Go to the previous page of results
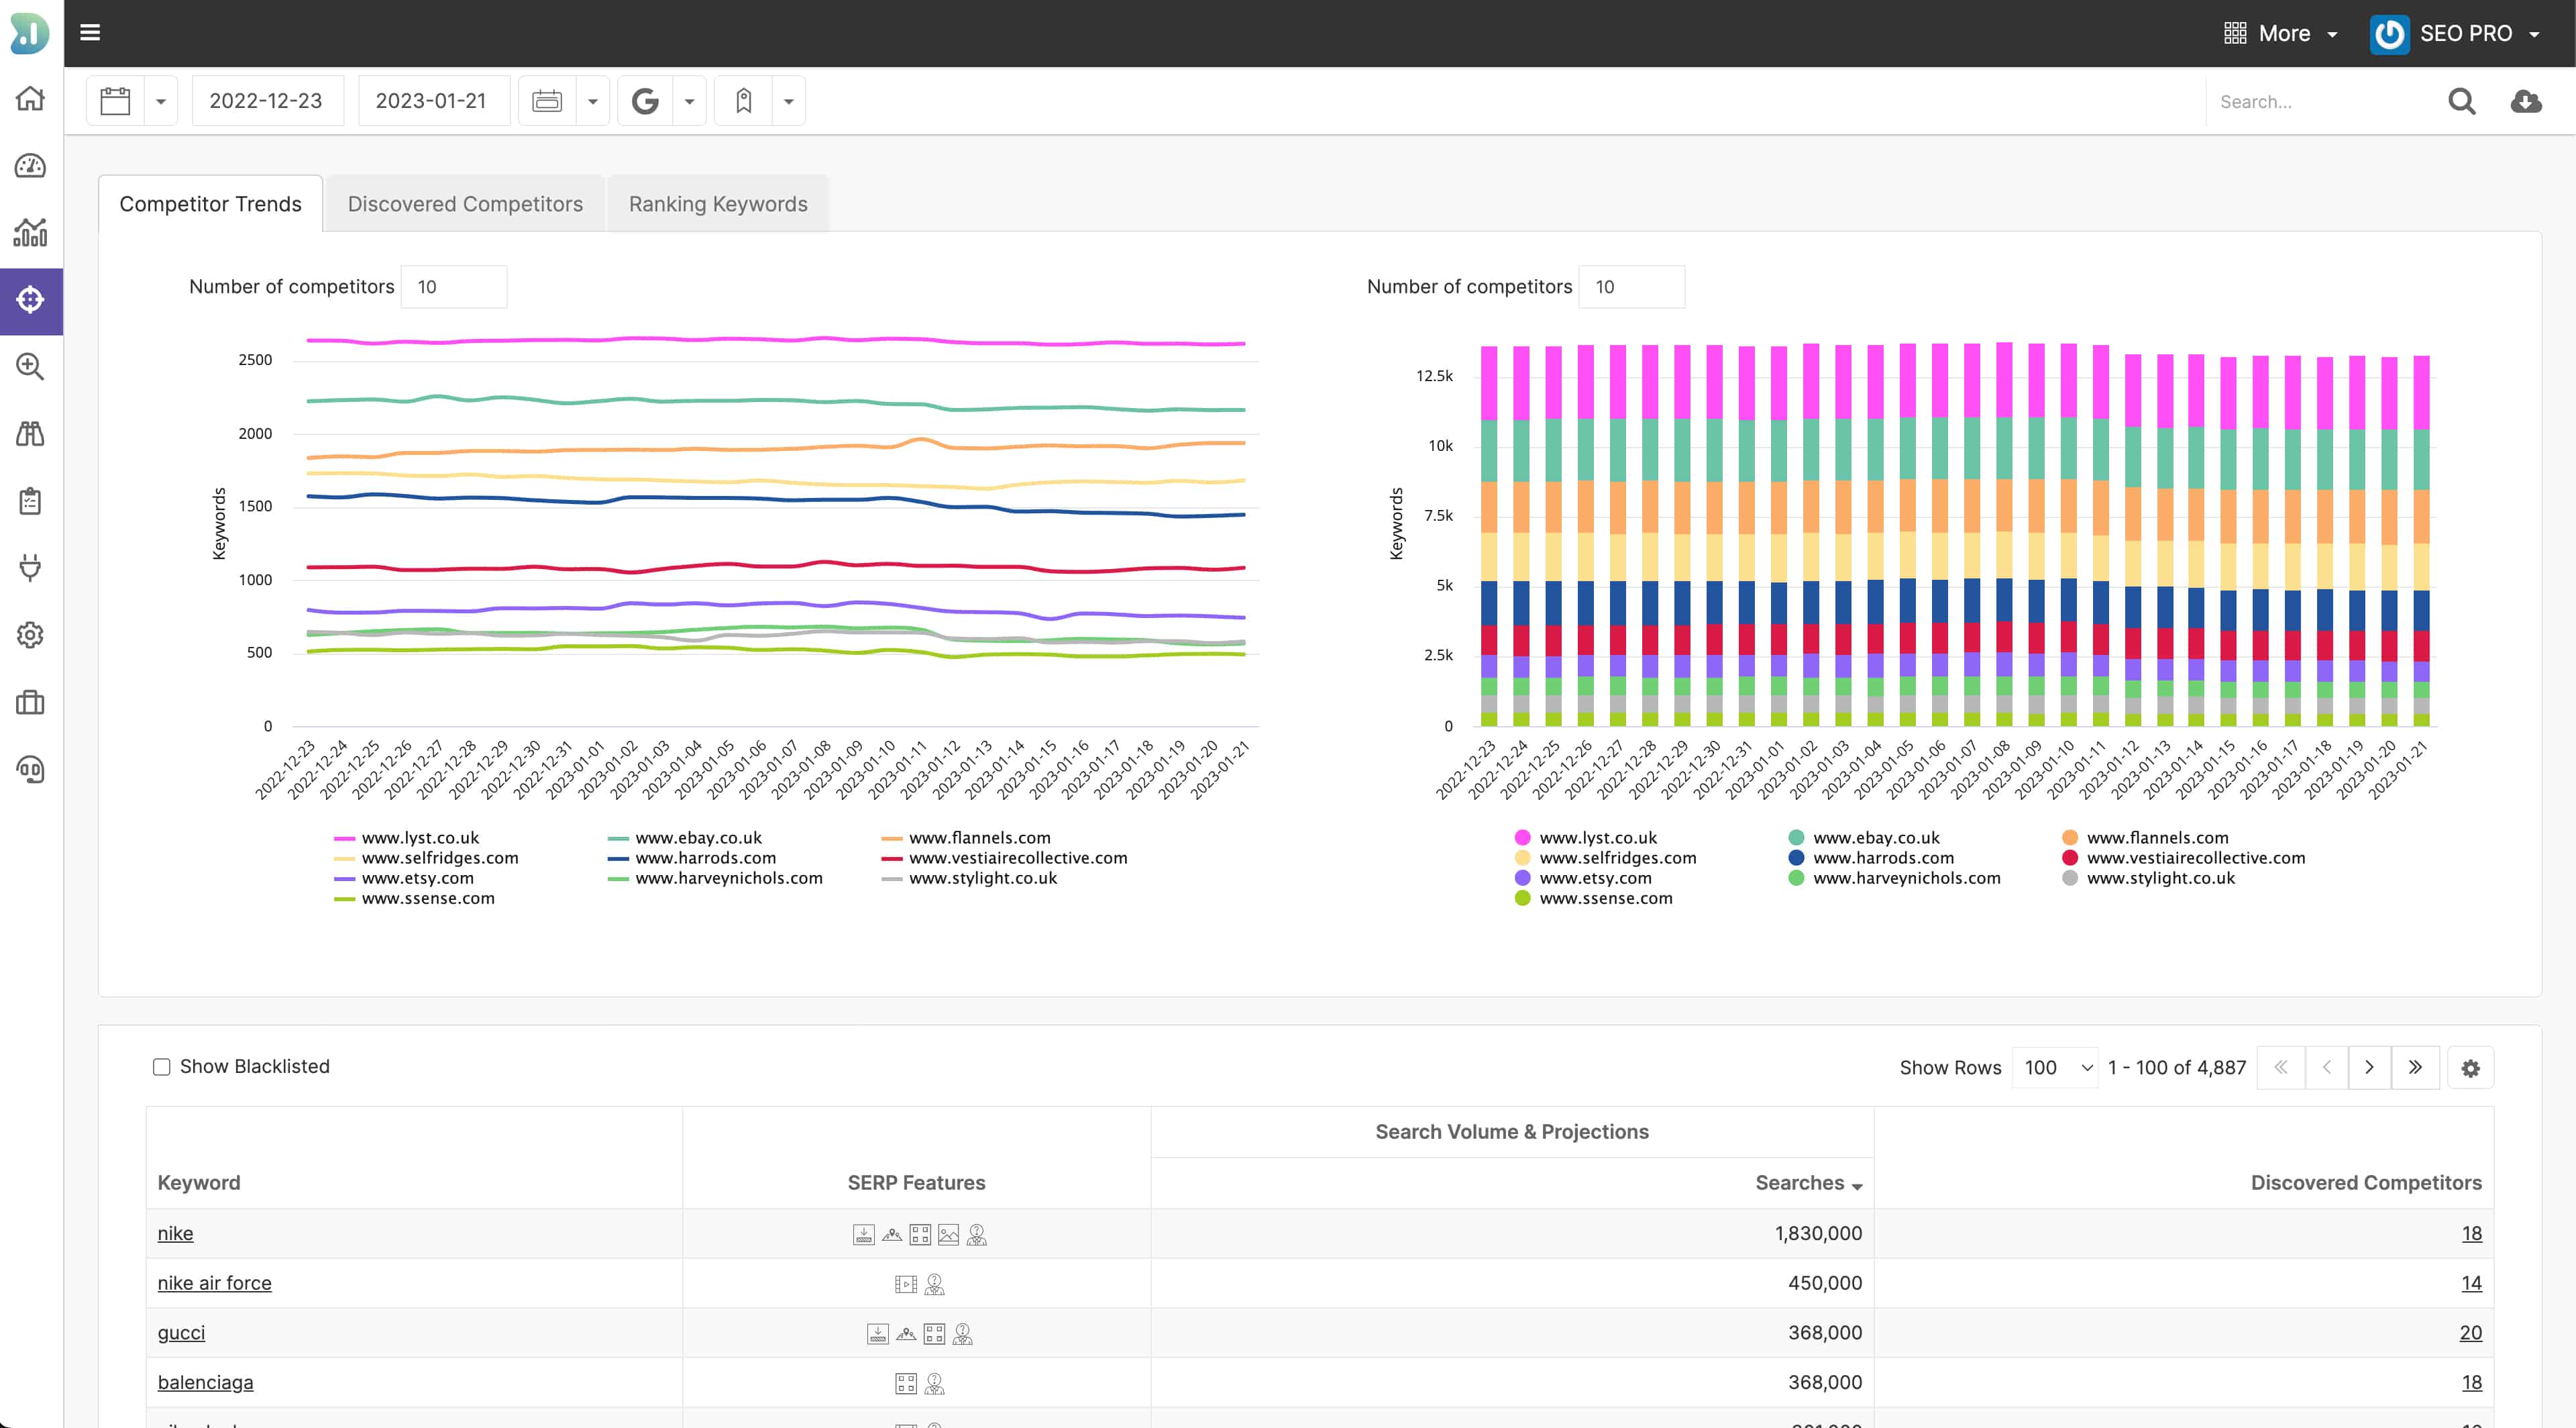The height and width of the screenshot is (1428, 2576). pyautogui.click(x=2327, y=1067)
